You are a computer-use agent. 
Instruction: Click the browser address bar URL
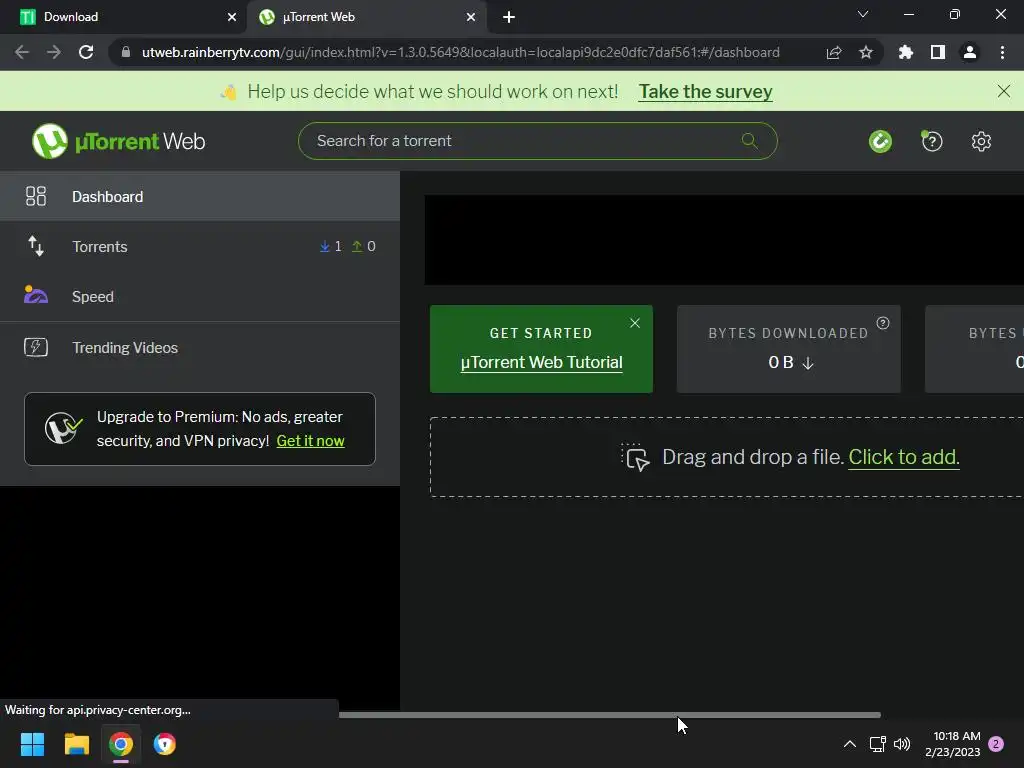pyautogui.click(x=460, y=52)
